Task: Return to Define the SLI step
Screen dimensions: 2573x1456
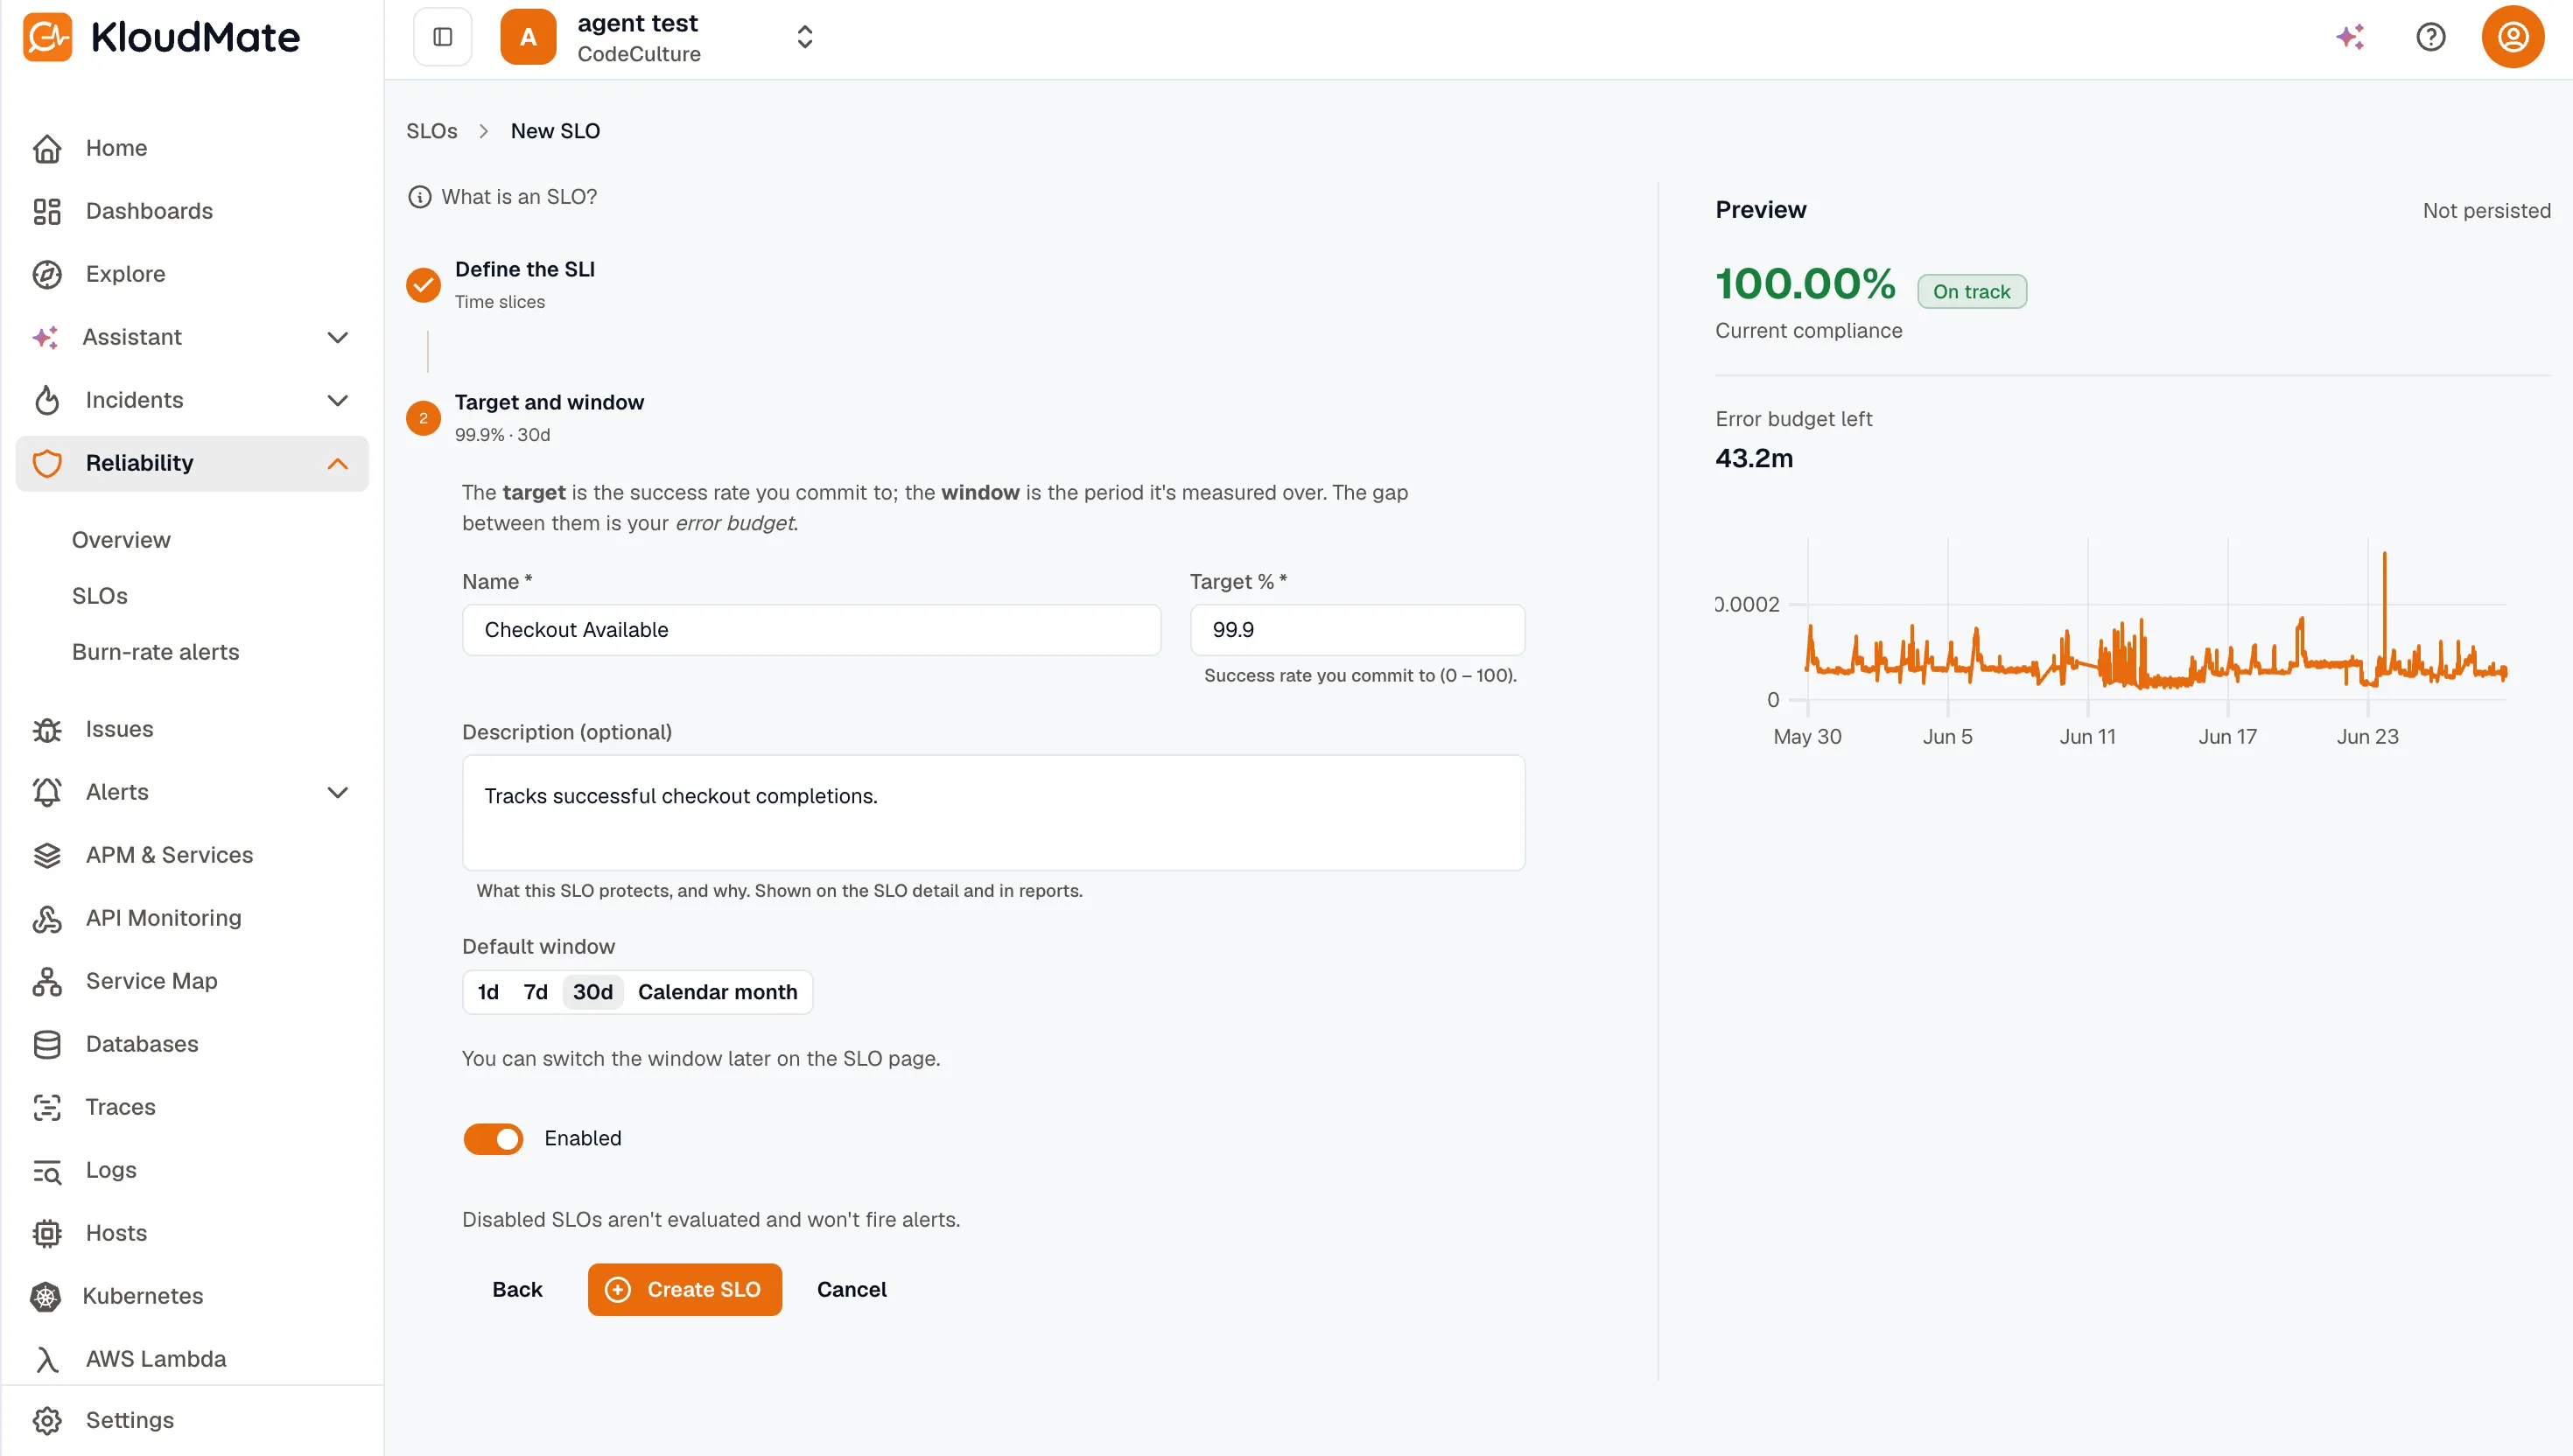Action: [x=525, y=269]
